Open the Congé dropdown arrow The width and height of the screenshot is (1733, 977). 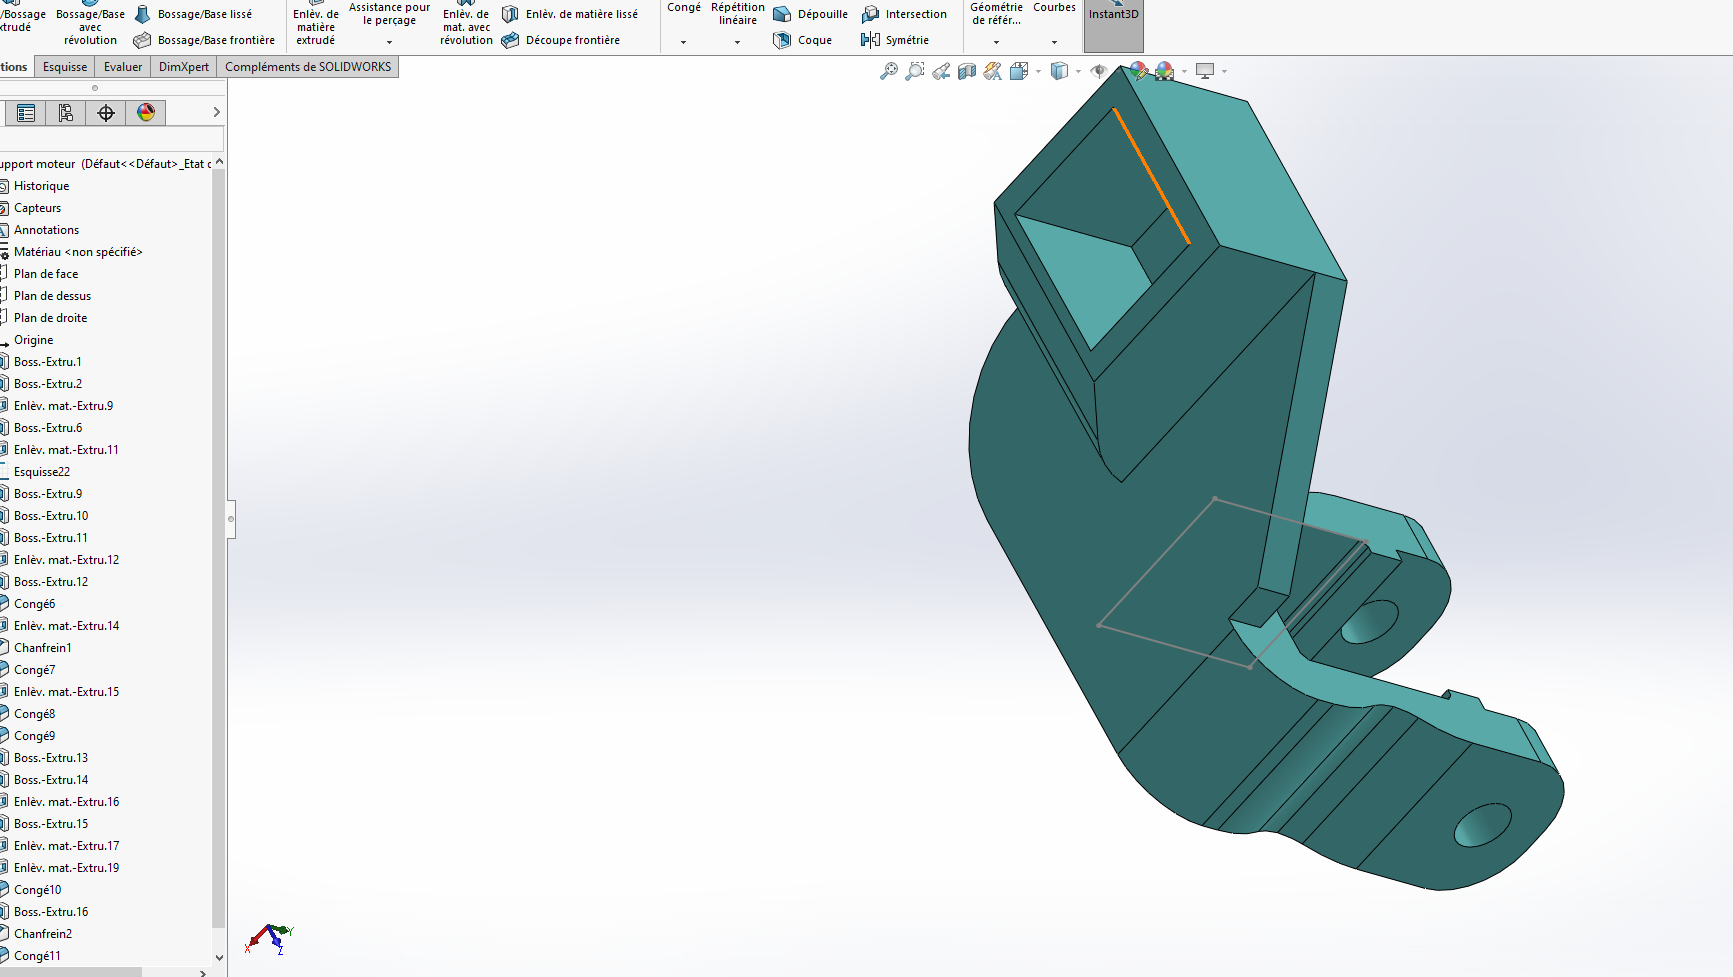click(x=684, y=42)
